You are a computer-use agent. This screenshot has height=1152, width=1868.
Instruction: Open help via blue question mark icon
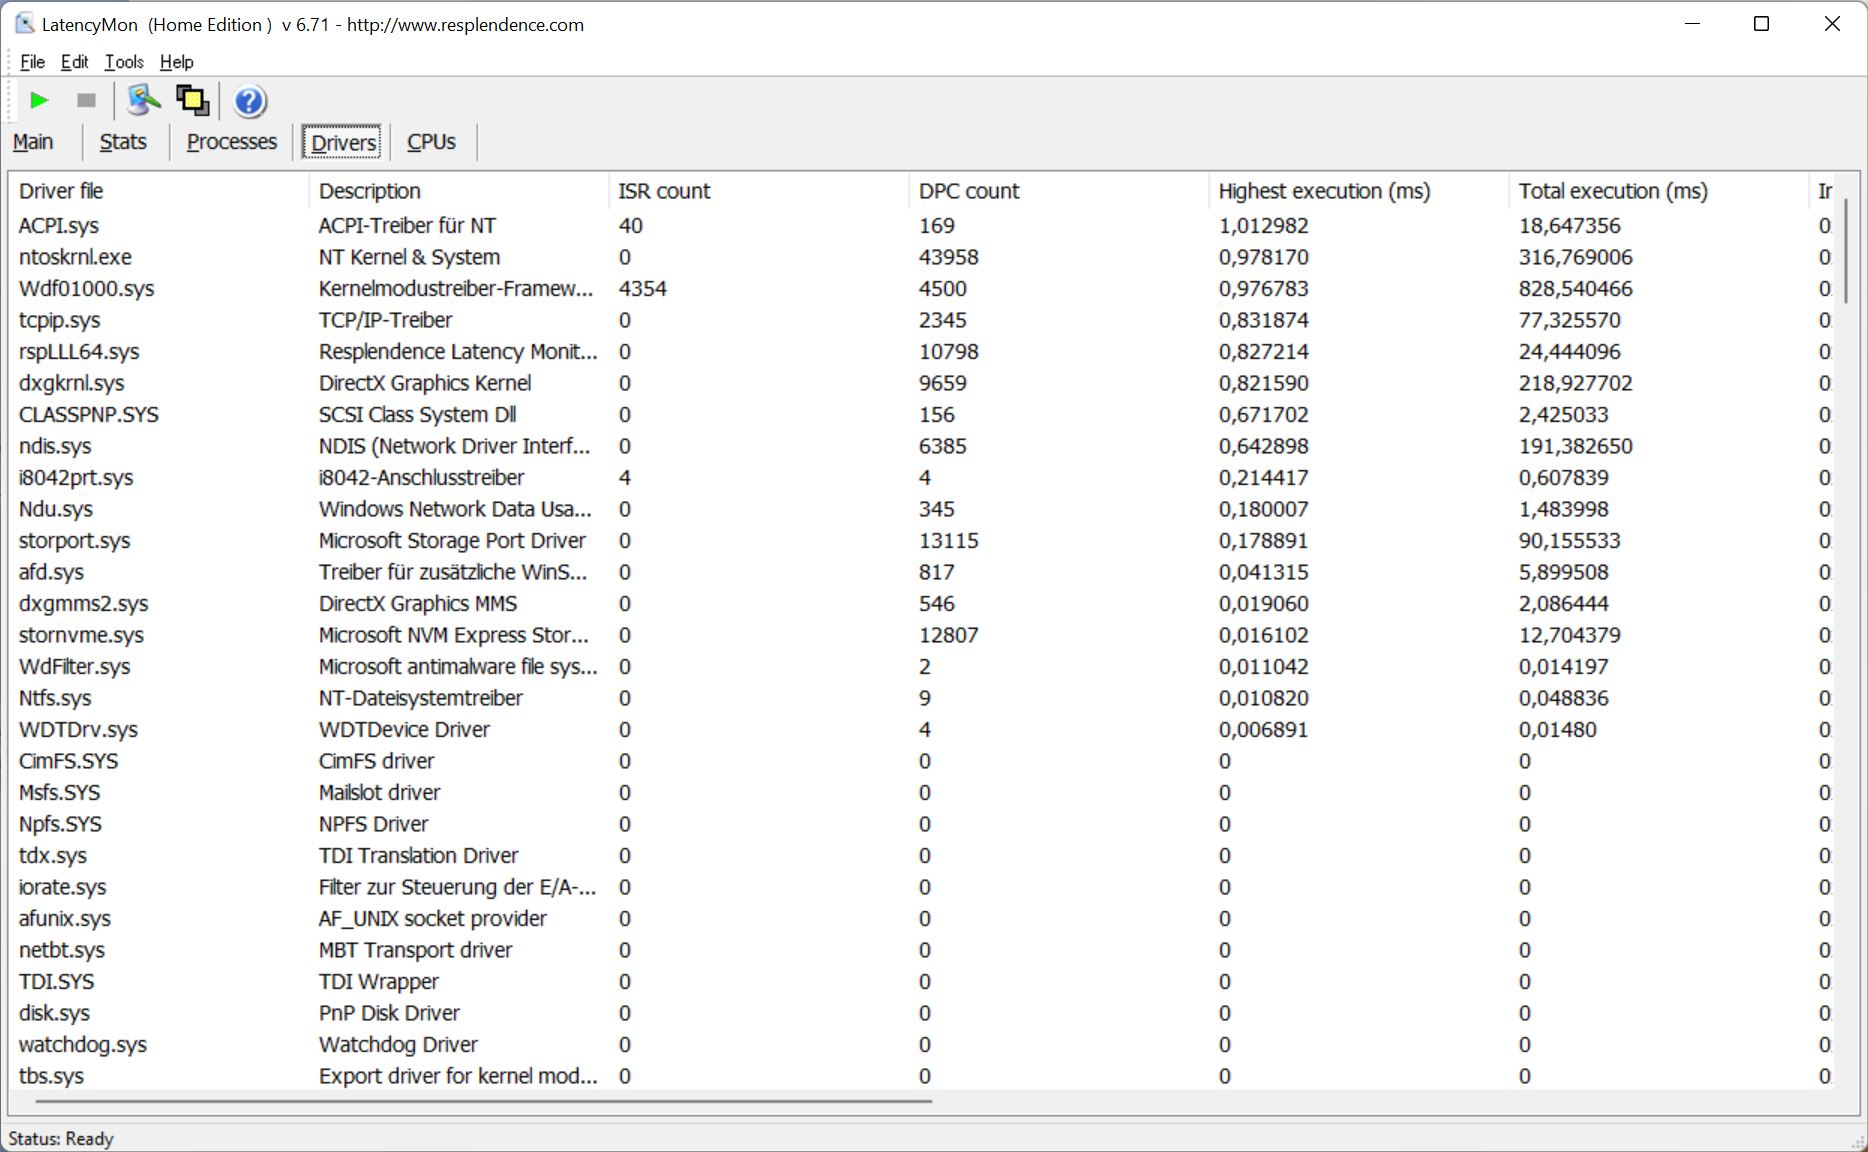pos(249,101)
